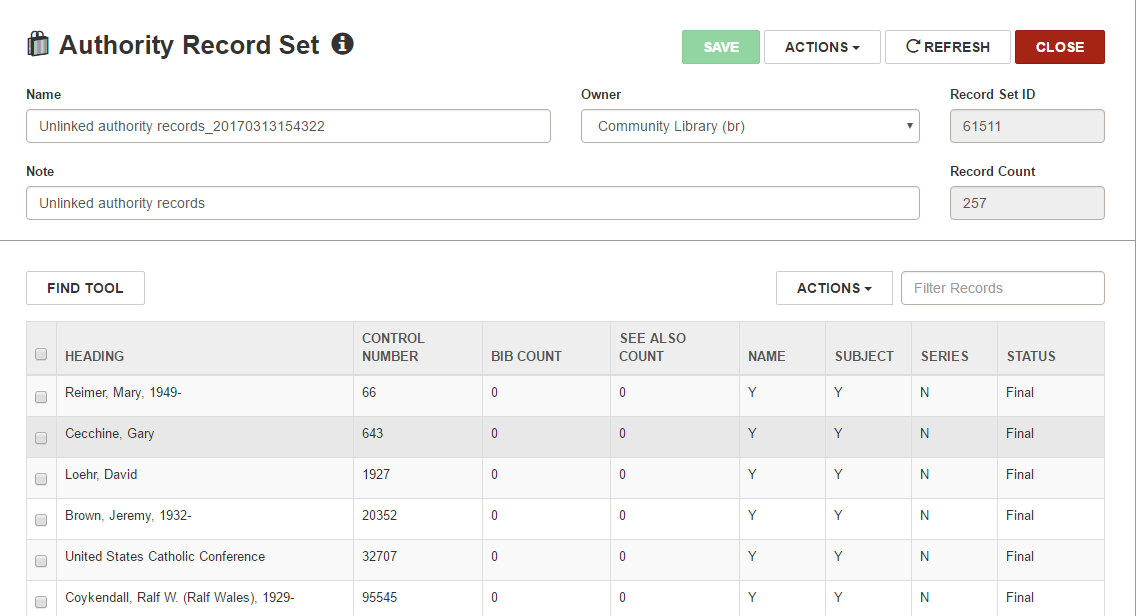Screen dimensions: 1136x616
Task: Click the Note text field
Action: coord(472,203)
